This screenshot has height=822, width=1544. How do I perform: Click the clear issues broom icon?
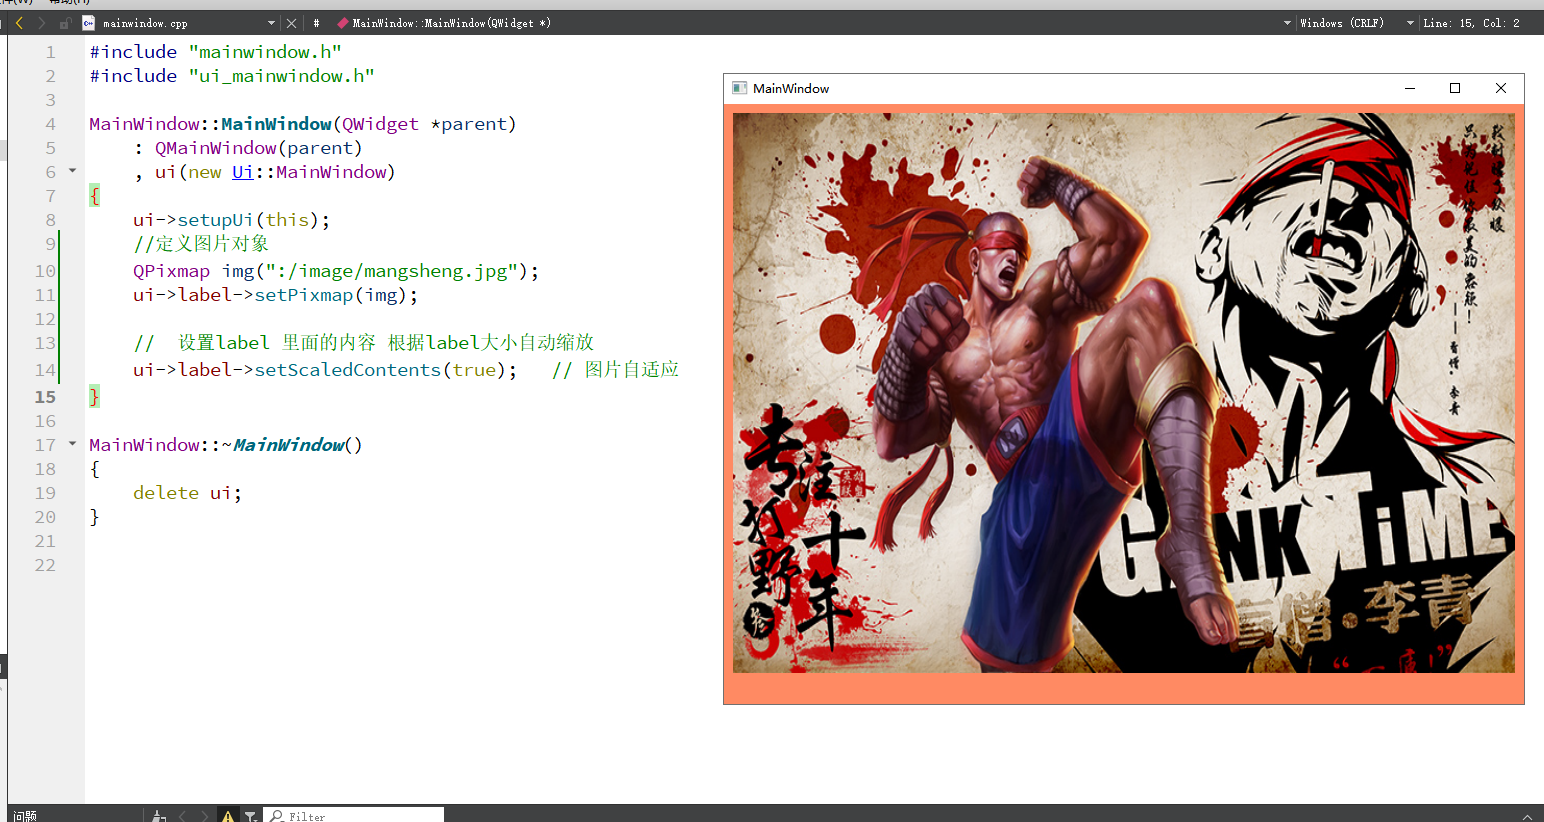158,816
